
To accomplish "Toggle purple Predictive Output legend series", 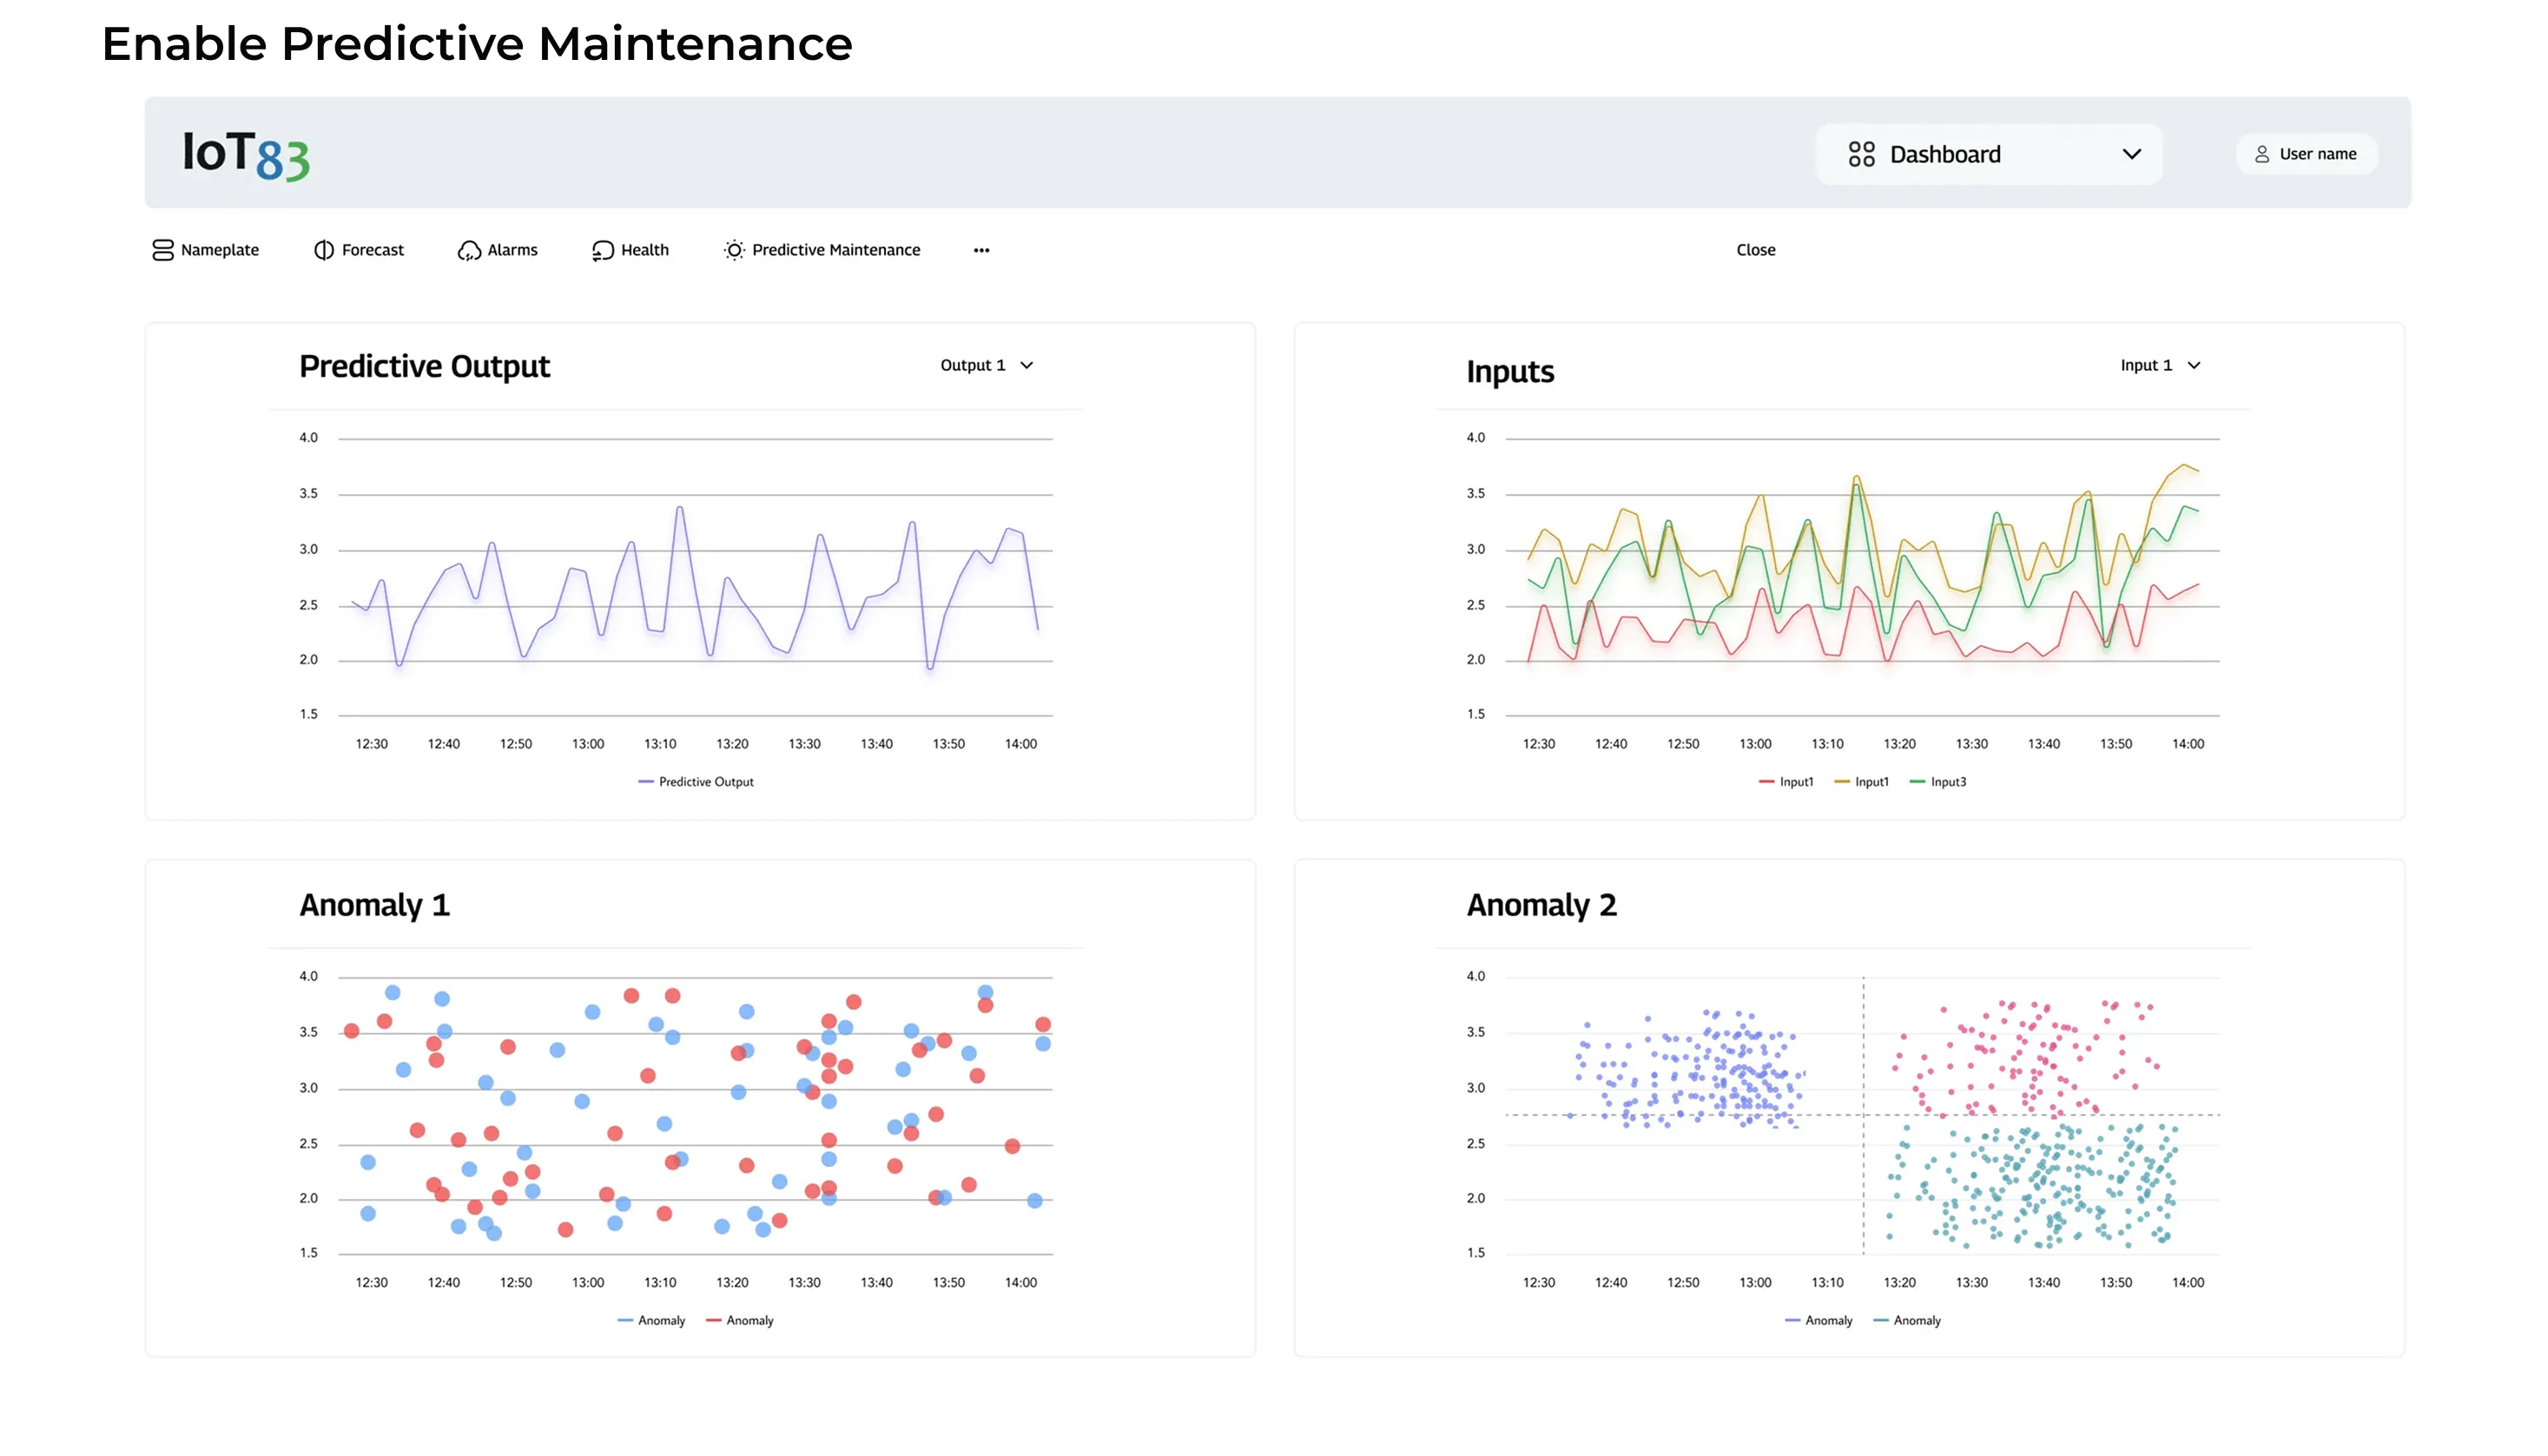I will point(696,782).
